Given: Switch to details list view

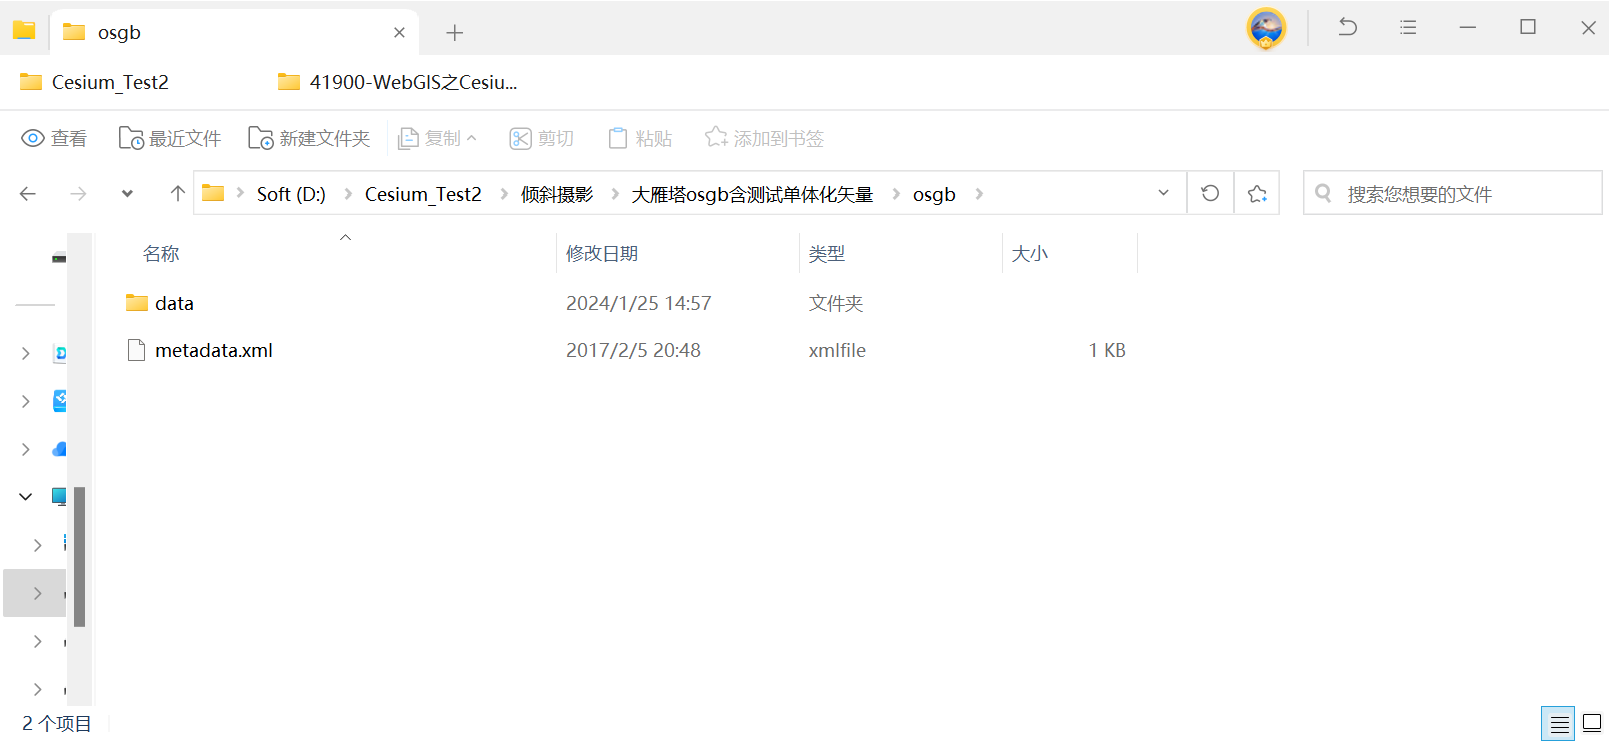Looking at the screenshot, I should coord(1558,723).
